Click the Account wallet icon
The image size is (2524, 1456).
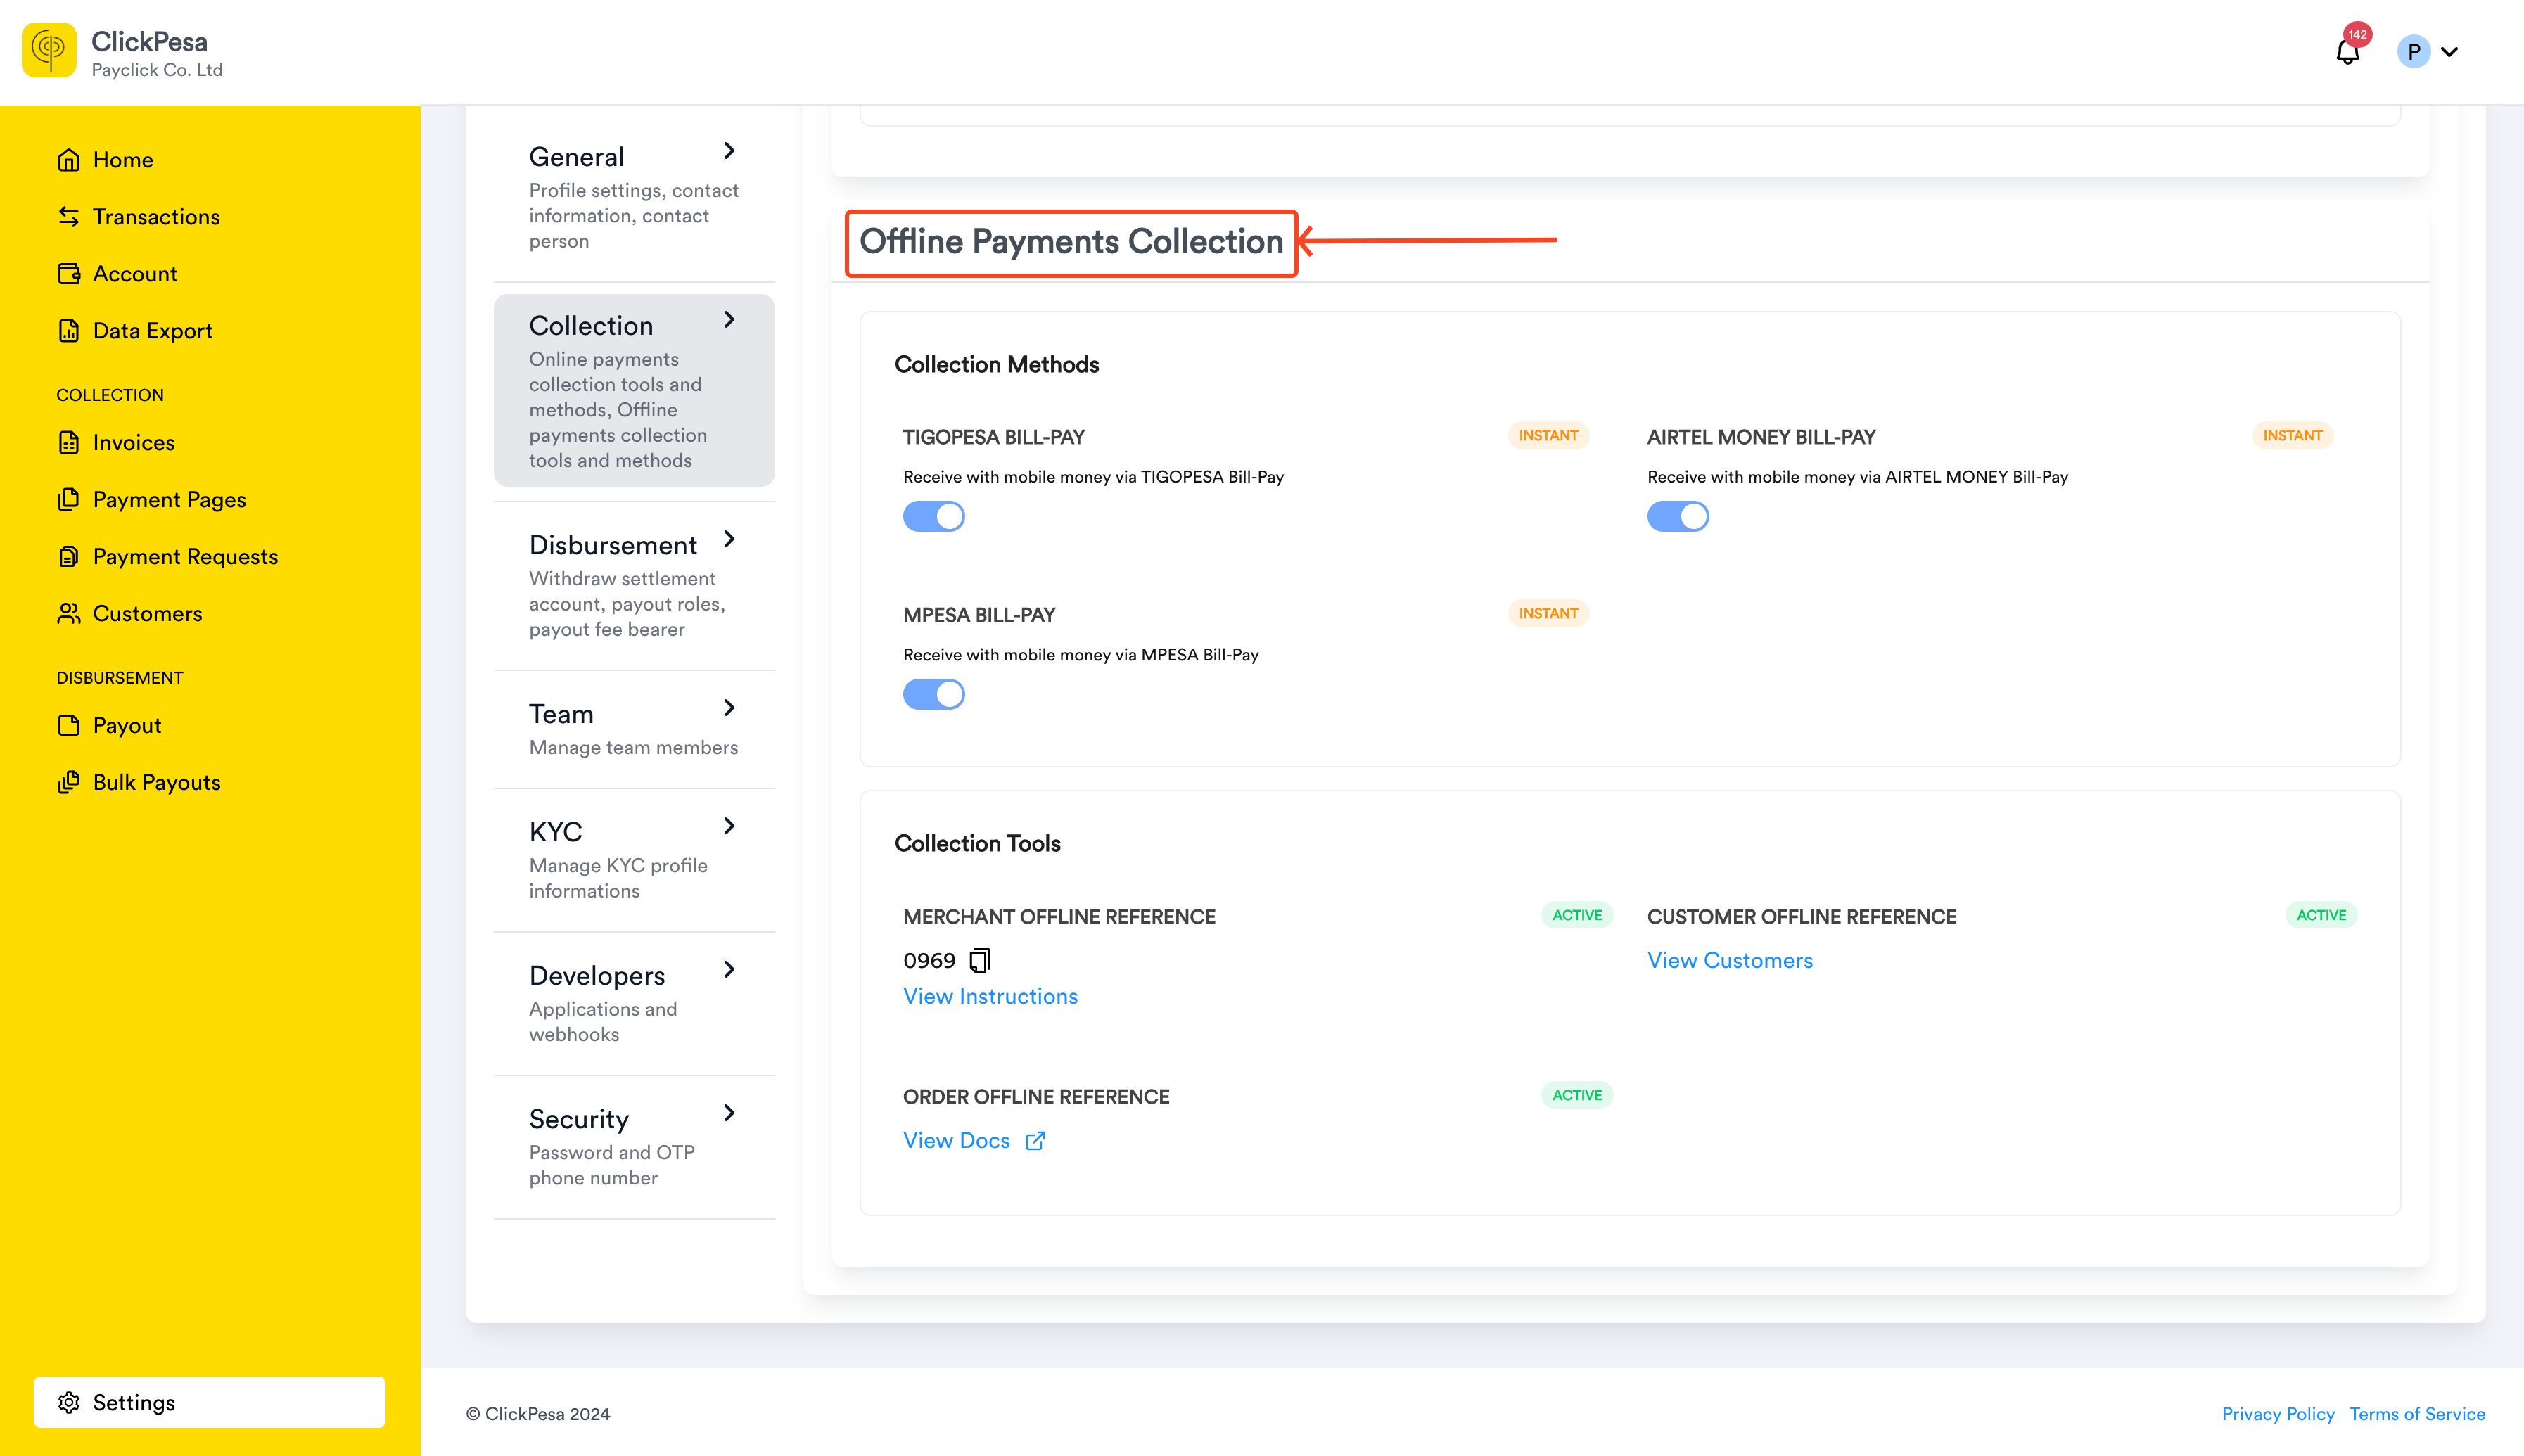point(69,274)
